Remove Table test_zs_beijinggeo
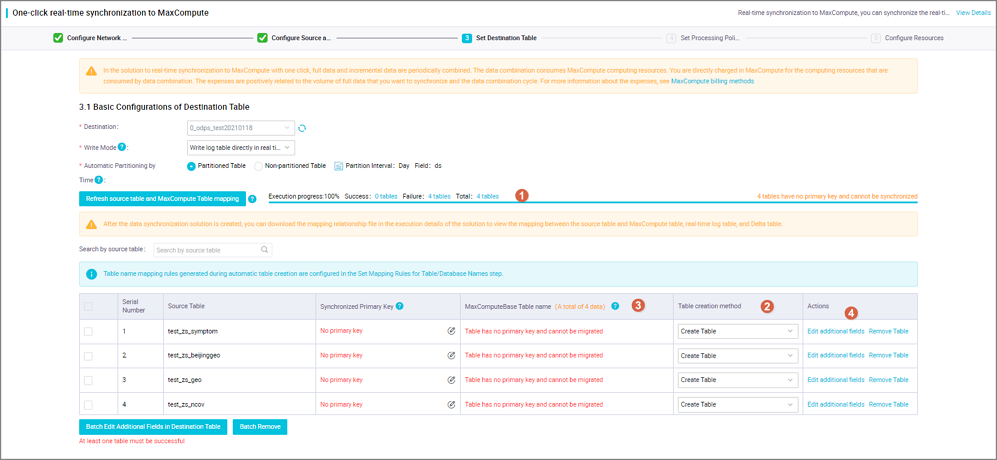 [x=888, y=356]
